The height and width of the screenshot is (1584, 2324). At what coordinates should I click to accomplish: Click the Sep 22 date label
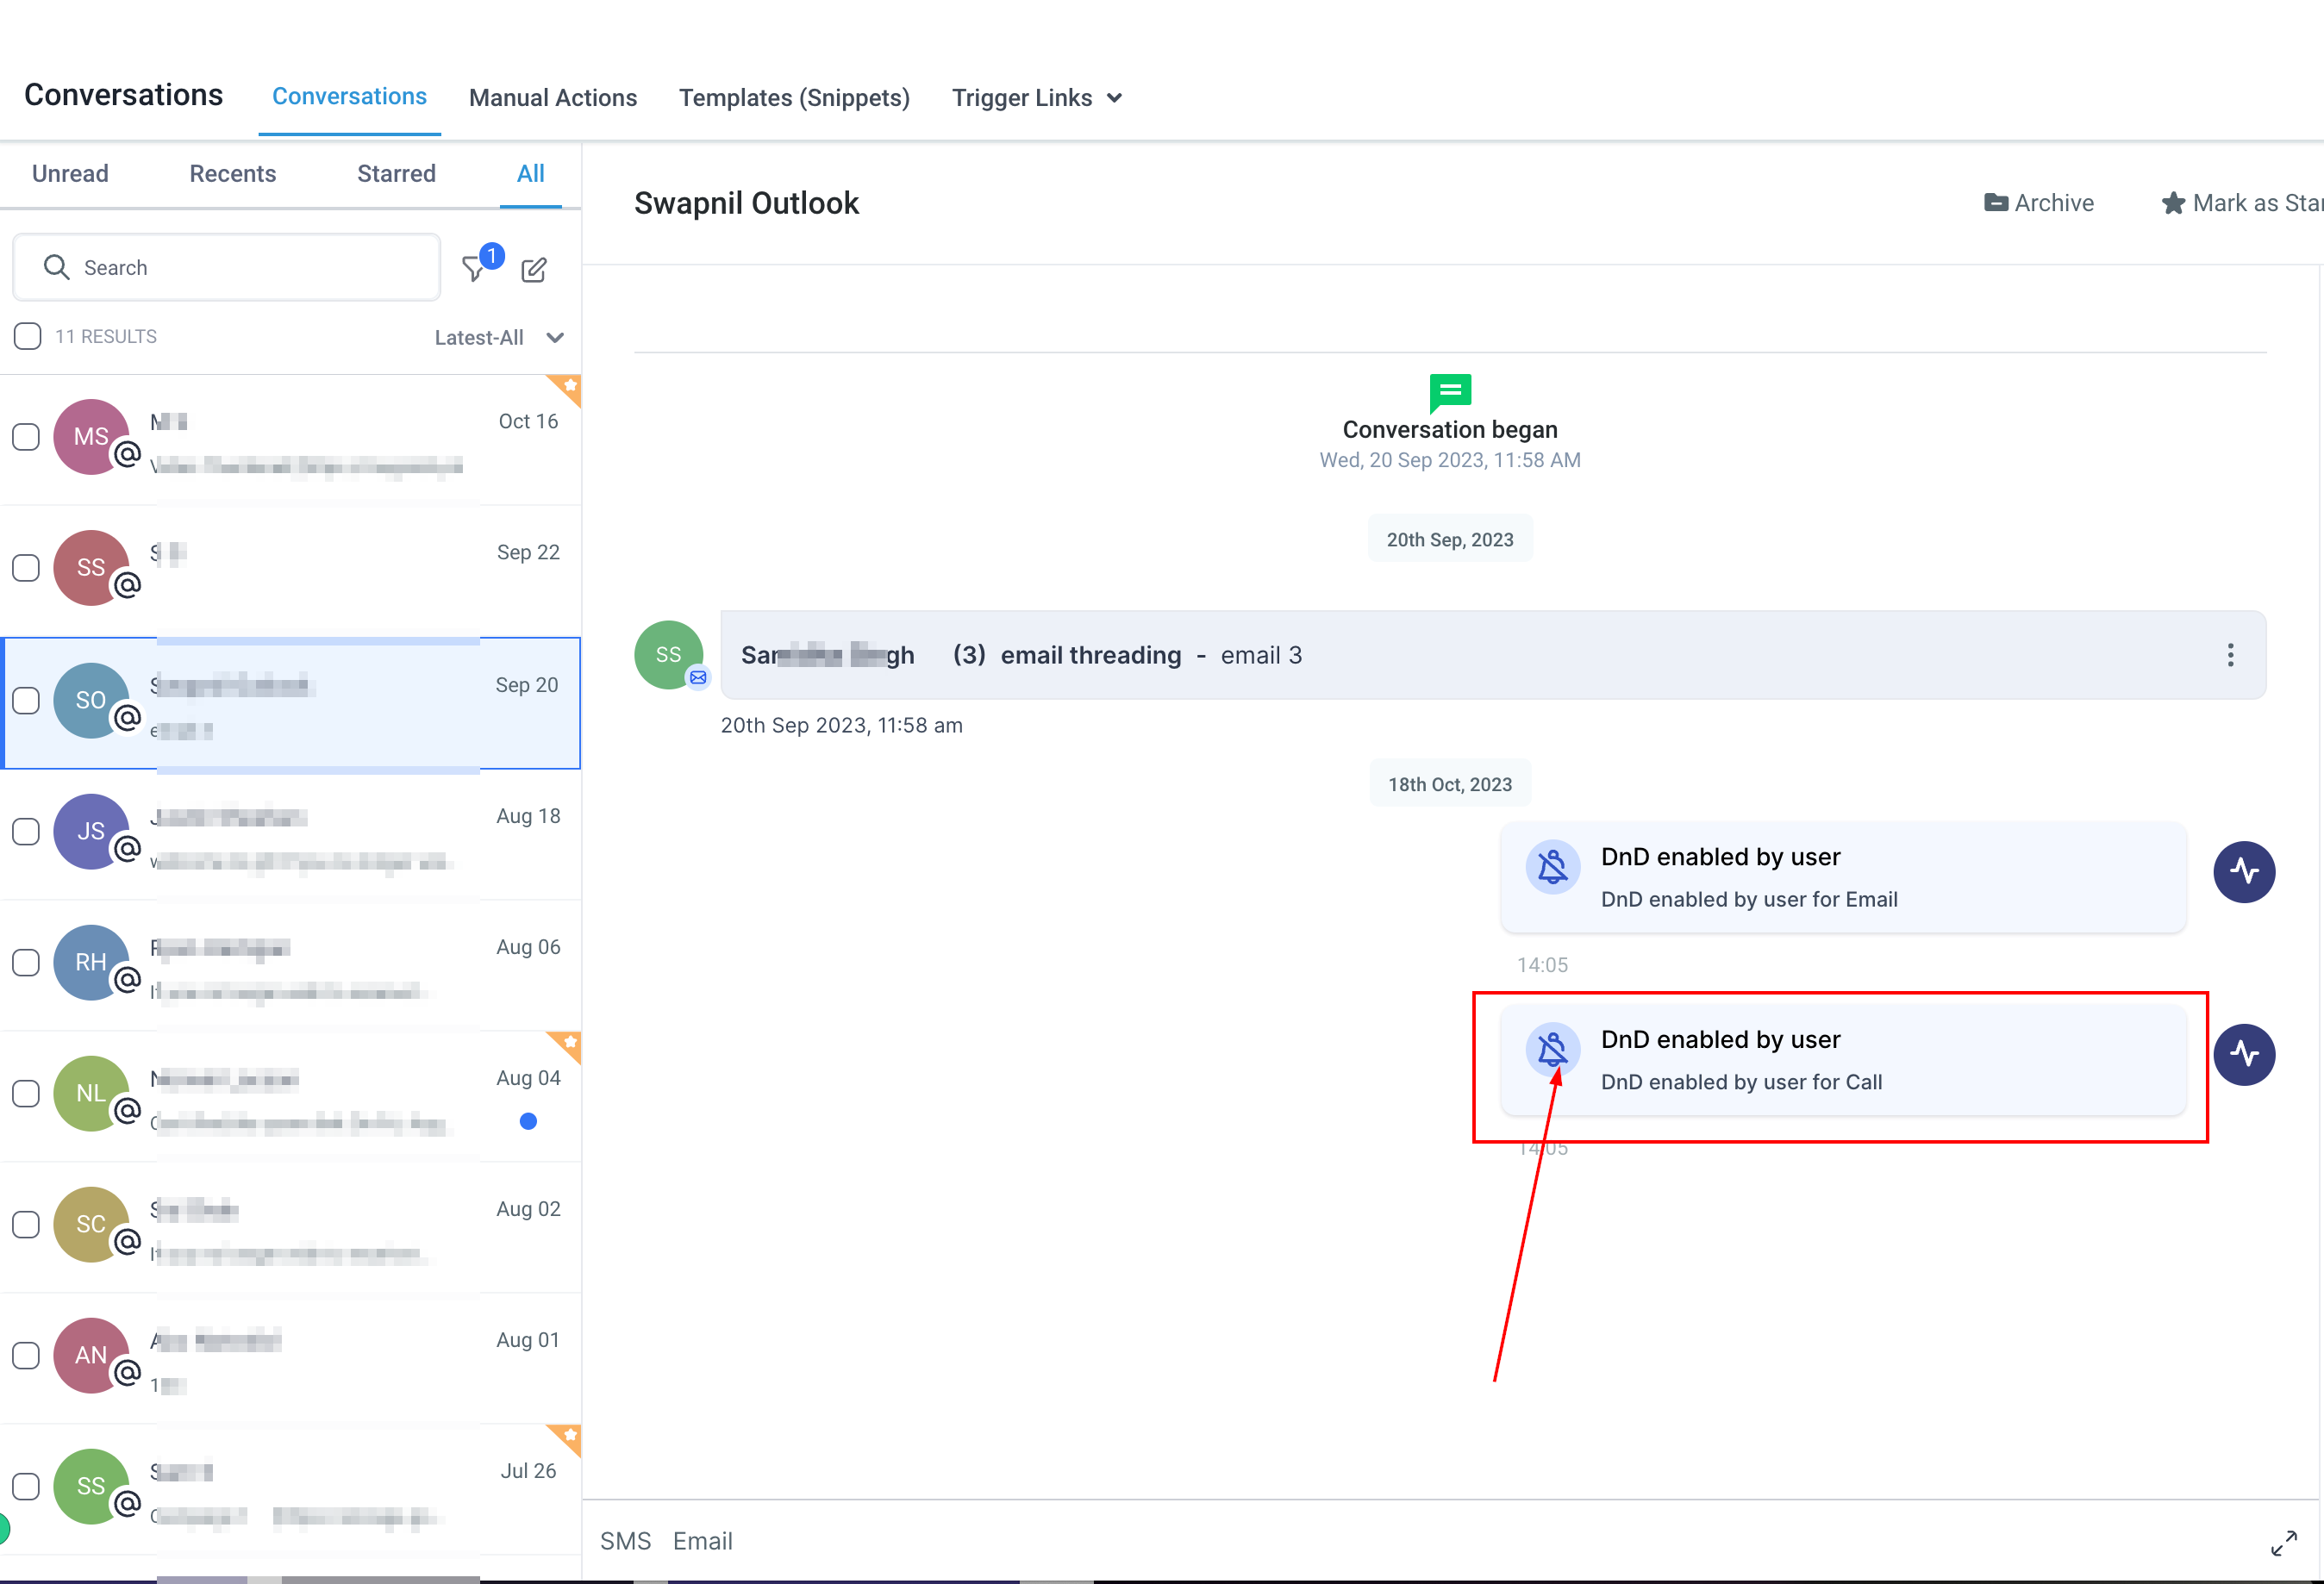(x=528, y=552)
